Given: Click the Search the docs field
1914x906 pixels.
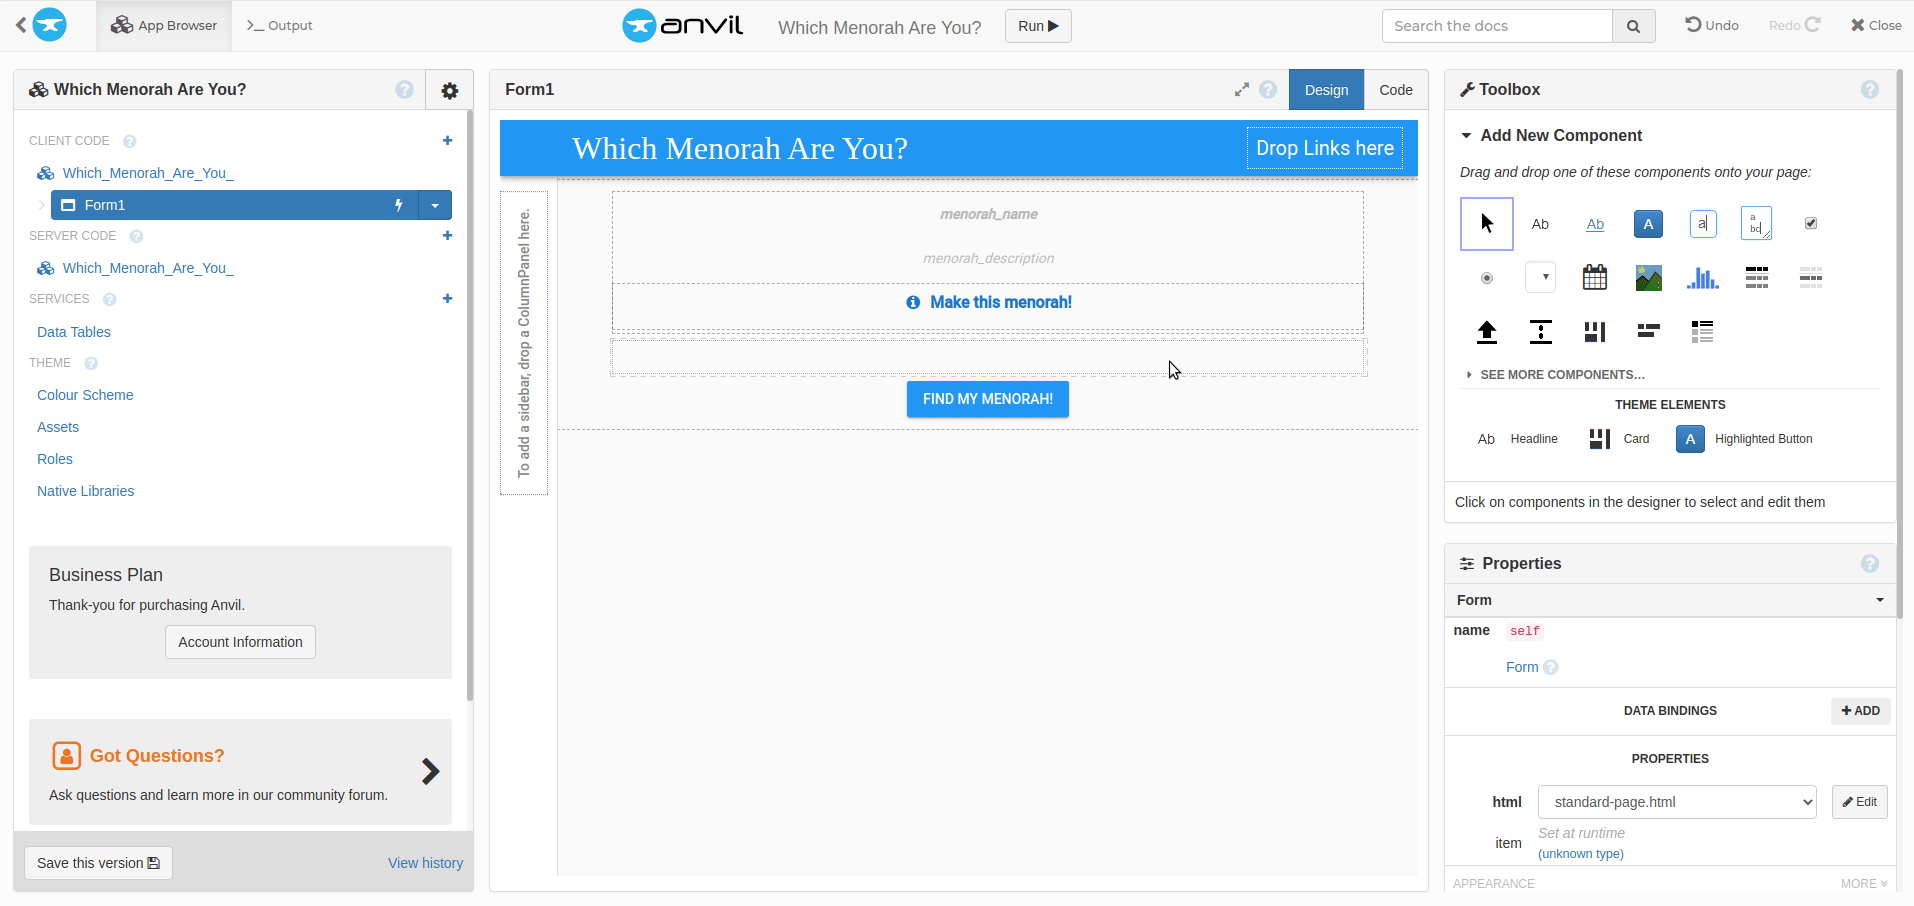Looking at the screenshot, I should [x=1497, y=26].
